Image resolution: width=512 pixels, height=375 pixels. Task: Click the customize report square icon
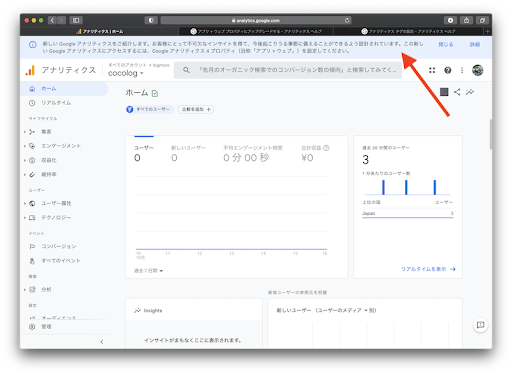click(444, 92)
